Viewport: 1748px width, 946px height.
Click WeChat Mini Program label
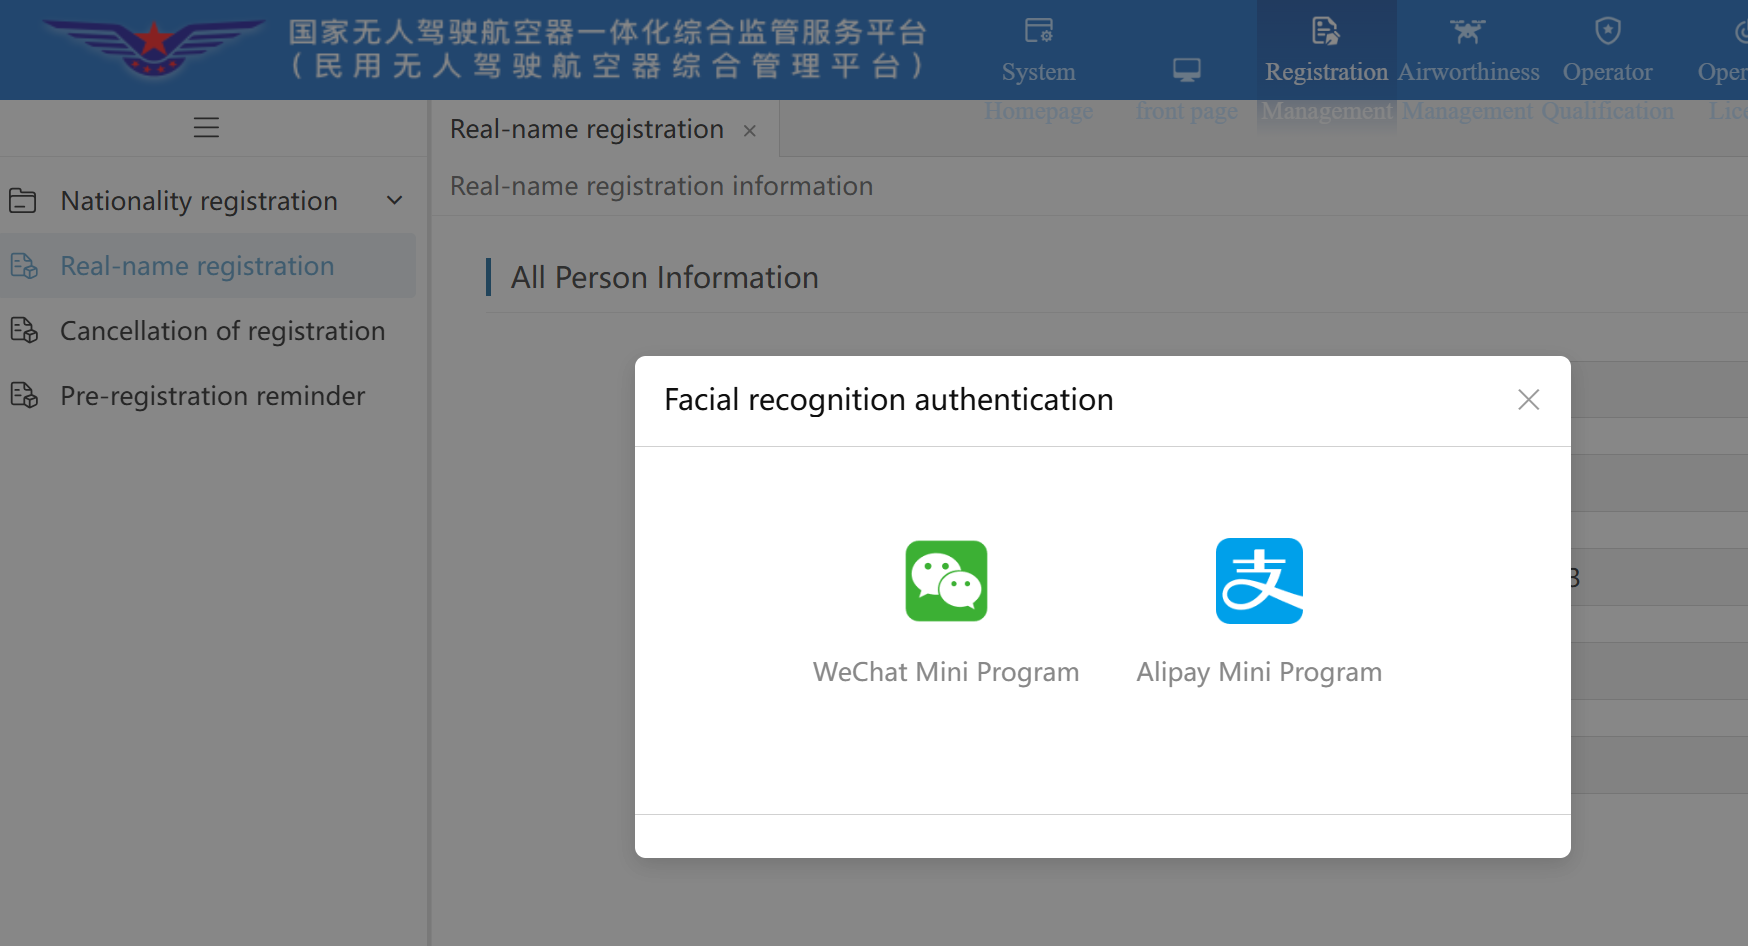(x=946, y=672)
